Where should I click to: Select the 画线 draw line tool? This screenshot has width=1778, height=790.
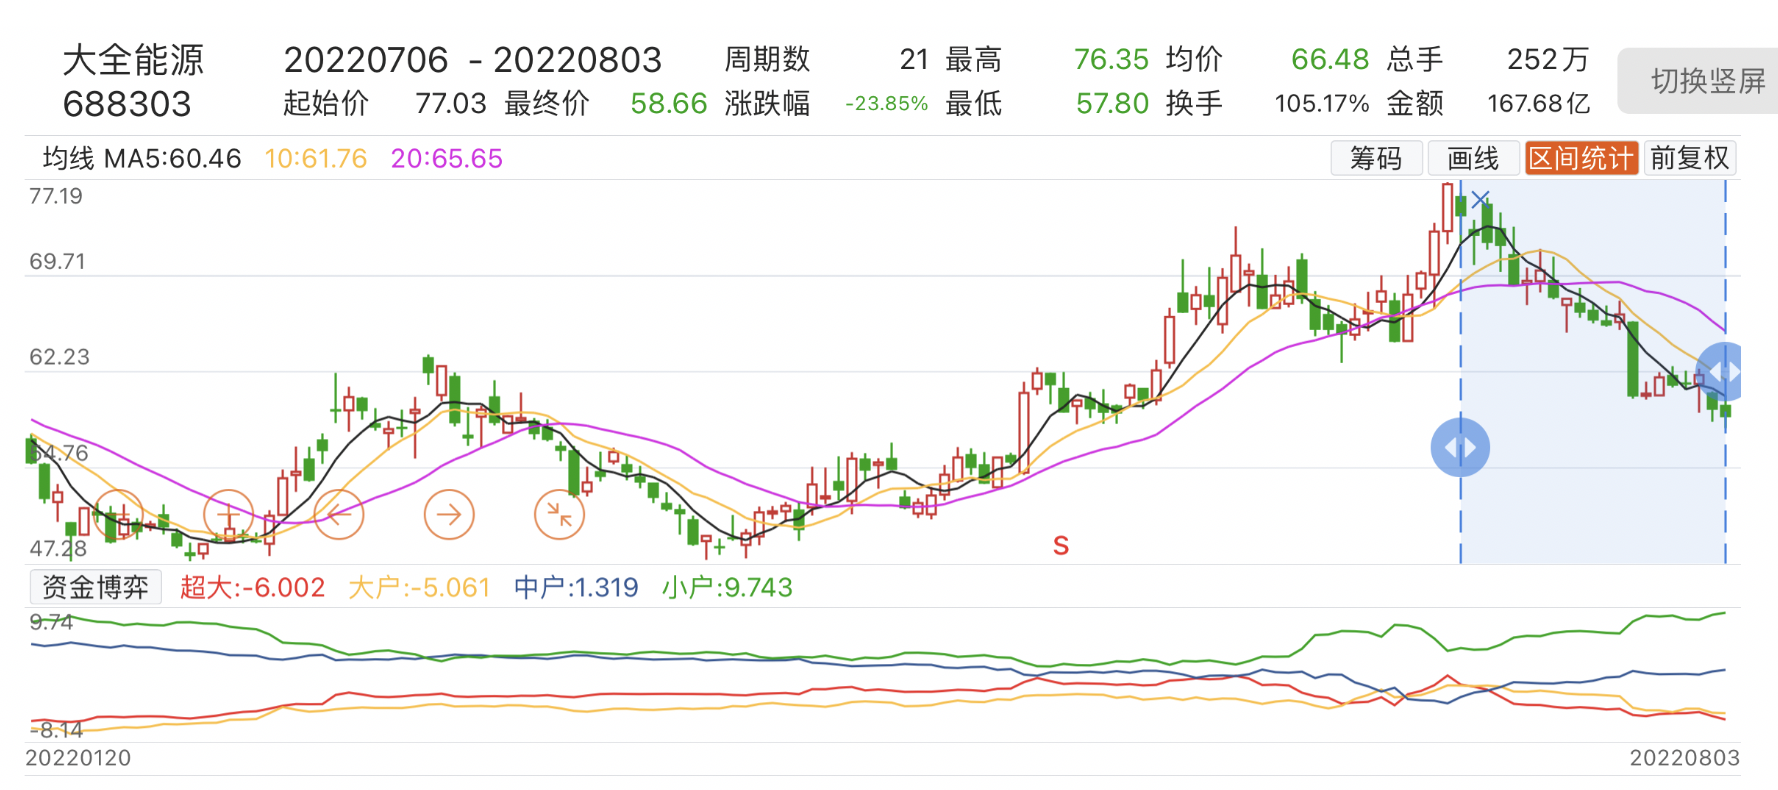pyautogui.click(x=1473, y=158)
